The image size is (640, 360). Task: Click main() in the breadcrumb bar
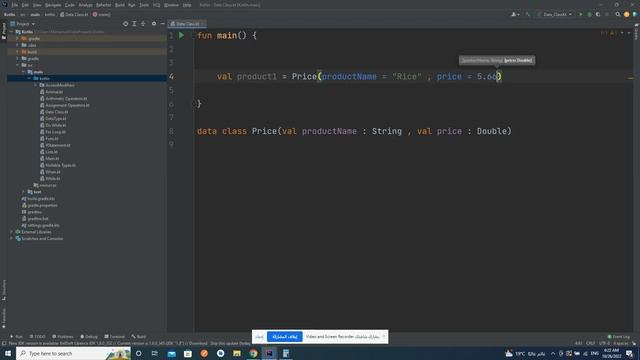pyautogui.click(x=102, y=14)
